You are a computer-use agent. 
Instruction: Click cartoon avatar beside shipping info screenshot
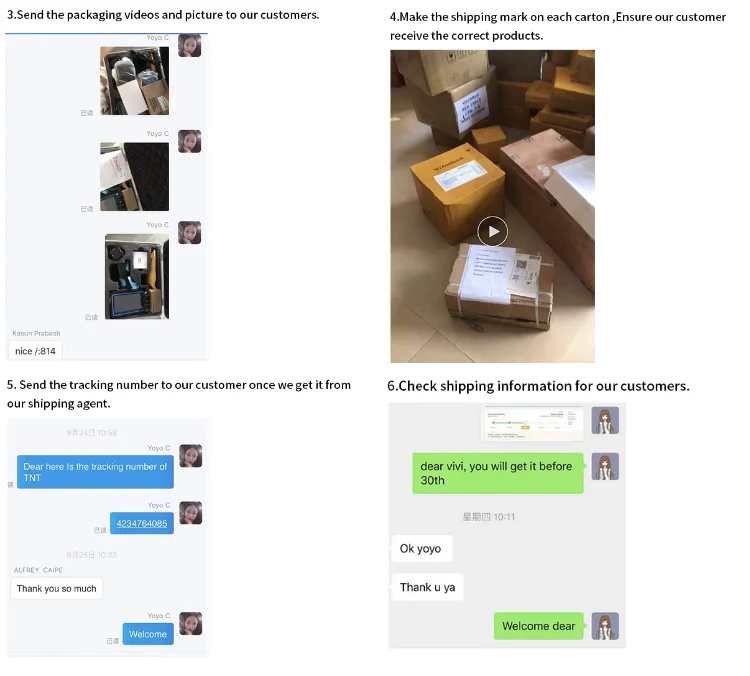click(x=605, y=421)
